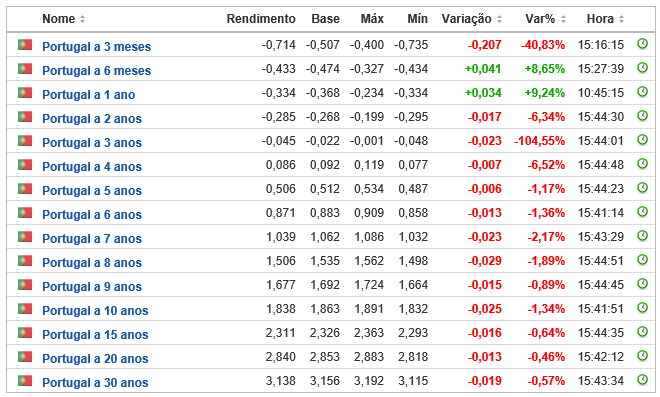
Task: Click Portugal flag beside Portugal a 7 anos
Action: coord(25,236)
